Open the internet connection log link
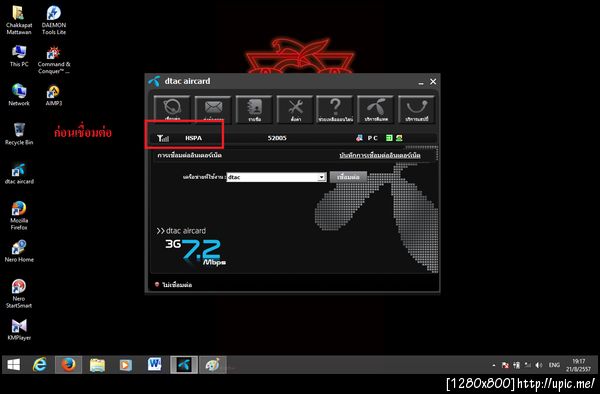 380,155
